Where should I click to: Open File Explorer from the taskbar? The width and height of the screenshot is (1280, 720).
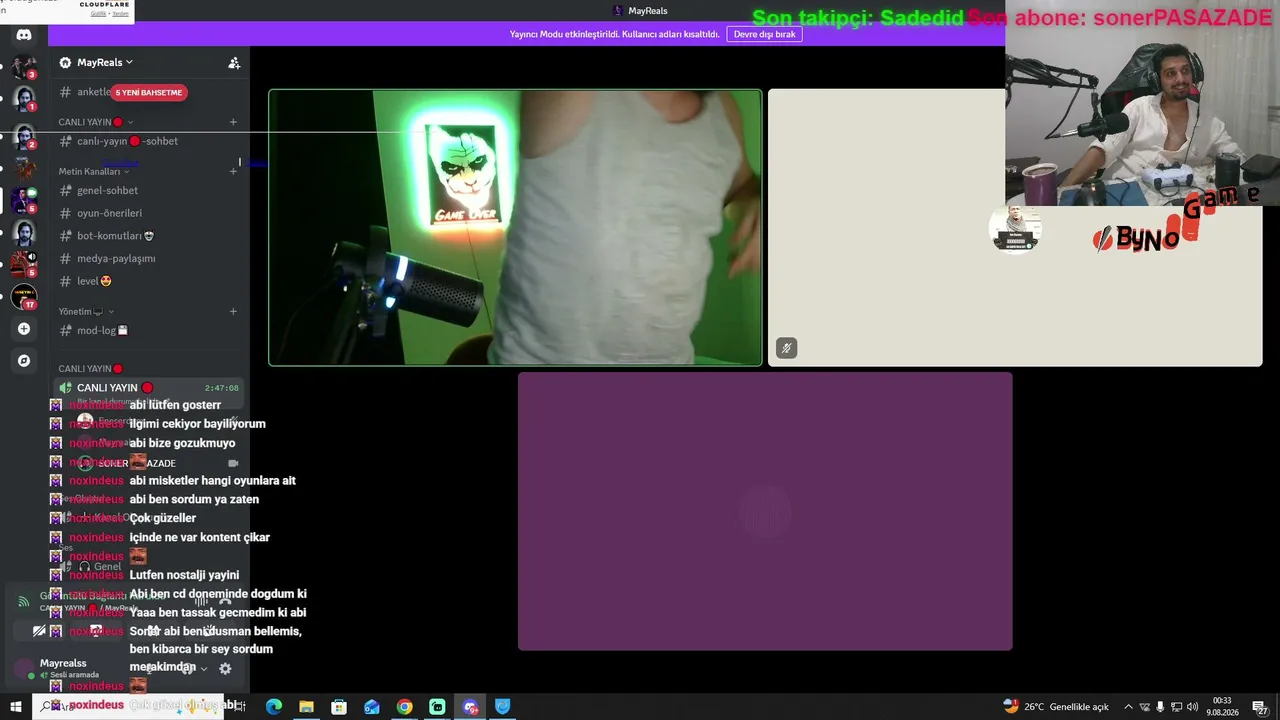pos(306,707)
